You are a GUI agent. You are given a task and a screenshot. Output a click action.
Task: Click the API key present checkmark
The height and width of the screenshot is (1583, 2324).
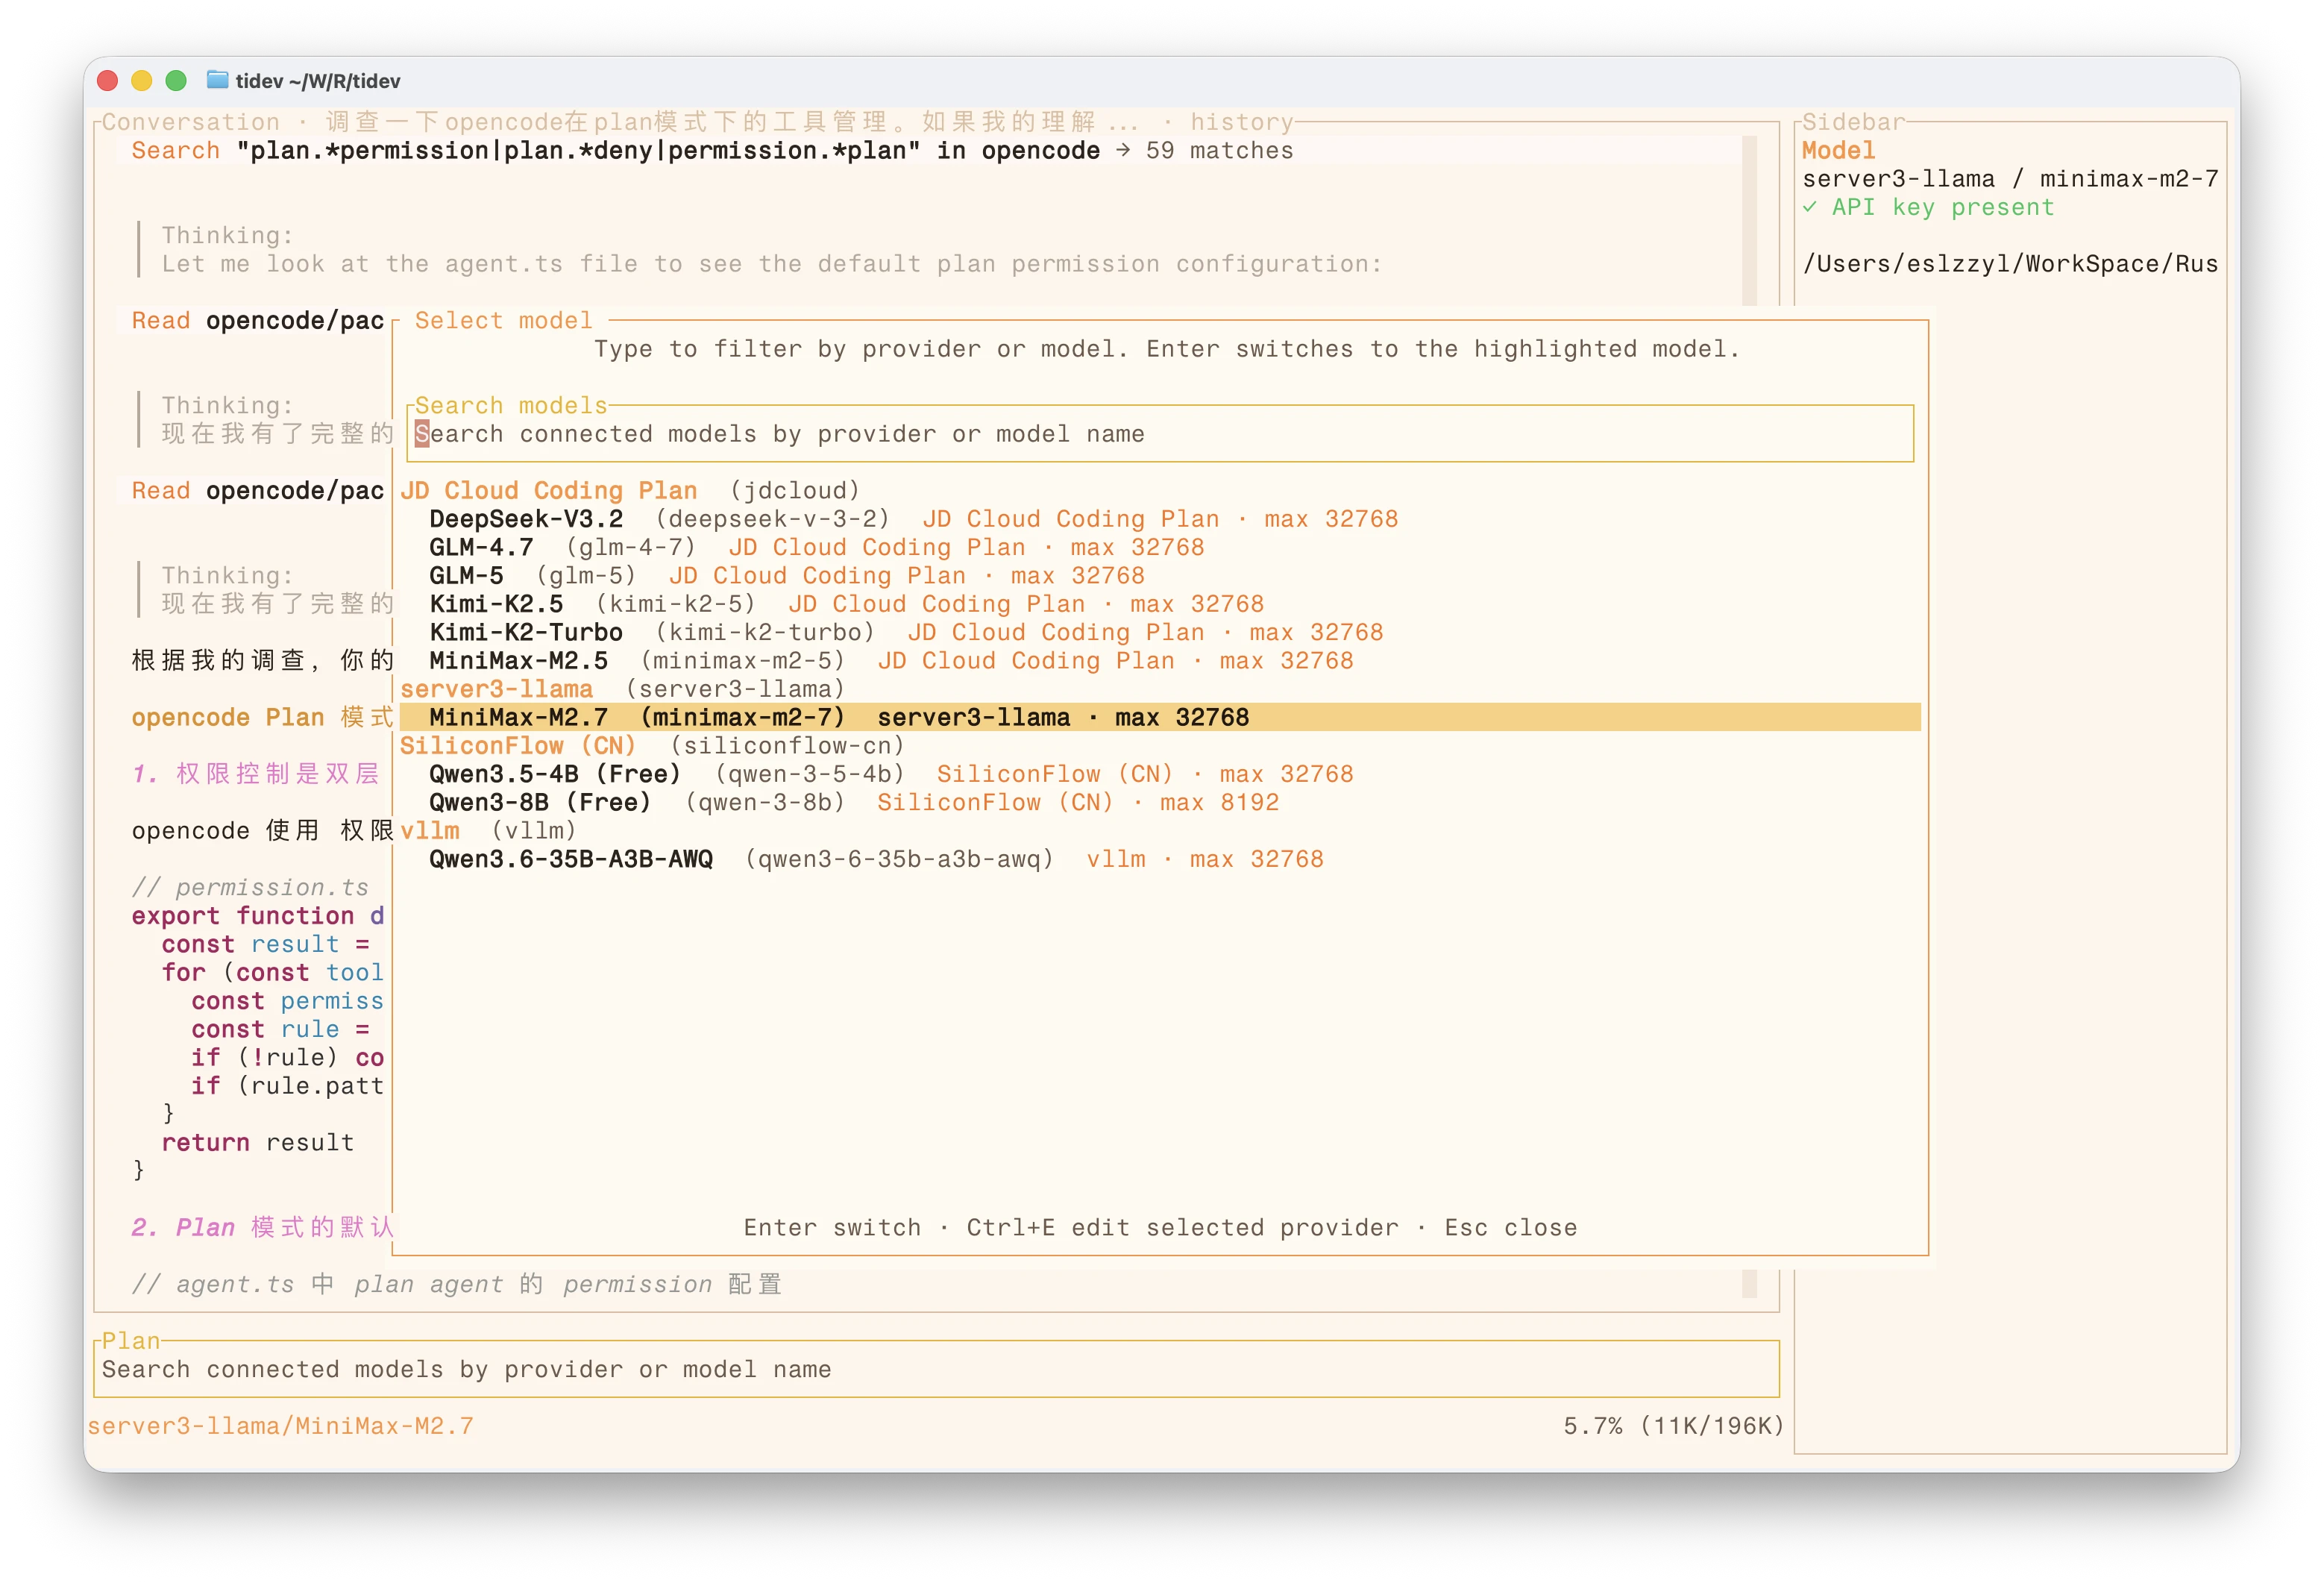click(1809, 207)
